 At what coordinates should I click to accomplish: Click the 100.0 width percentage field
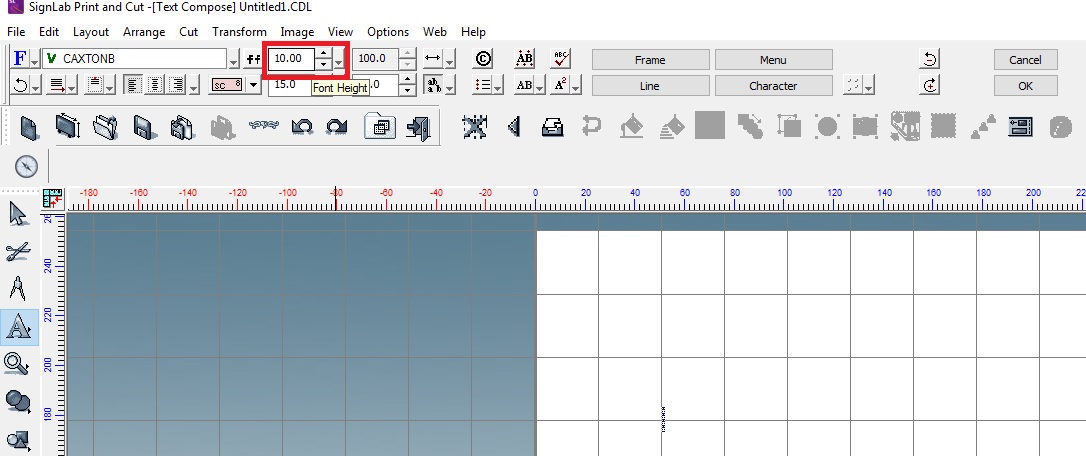coord(377,59)
